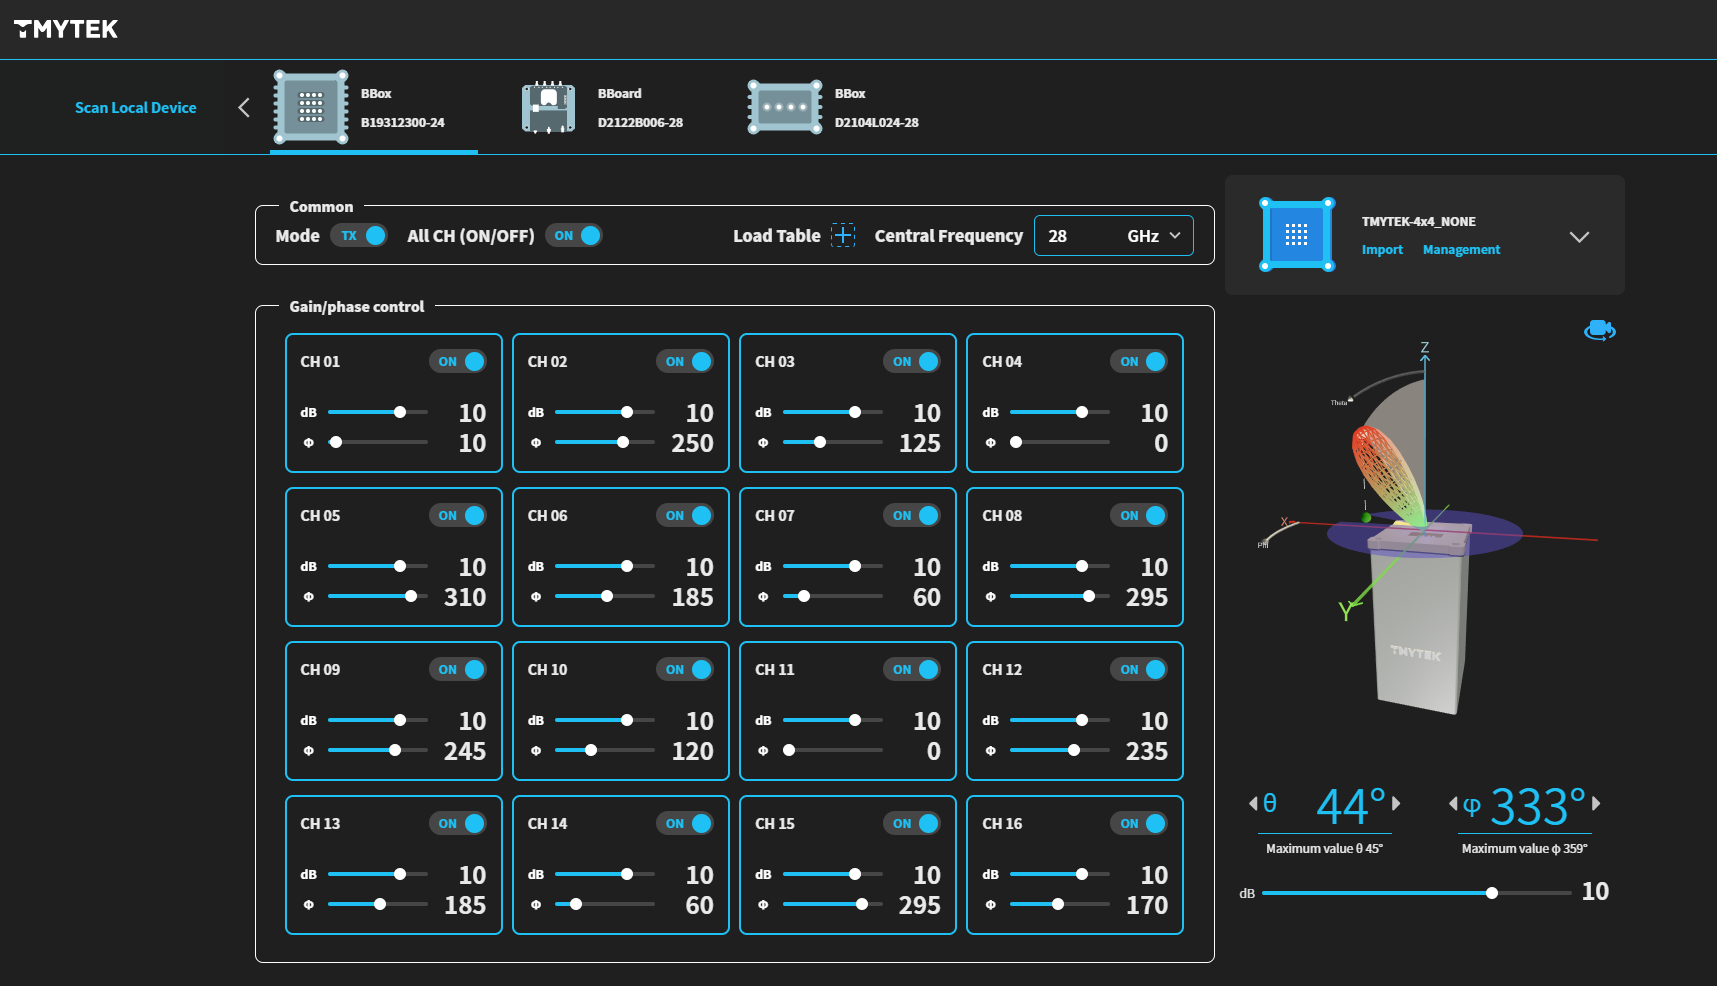1717x986 pixels.
Task: Turn off CH 04
Action: tap(1139, 362)
